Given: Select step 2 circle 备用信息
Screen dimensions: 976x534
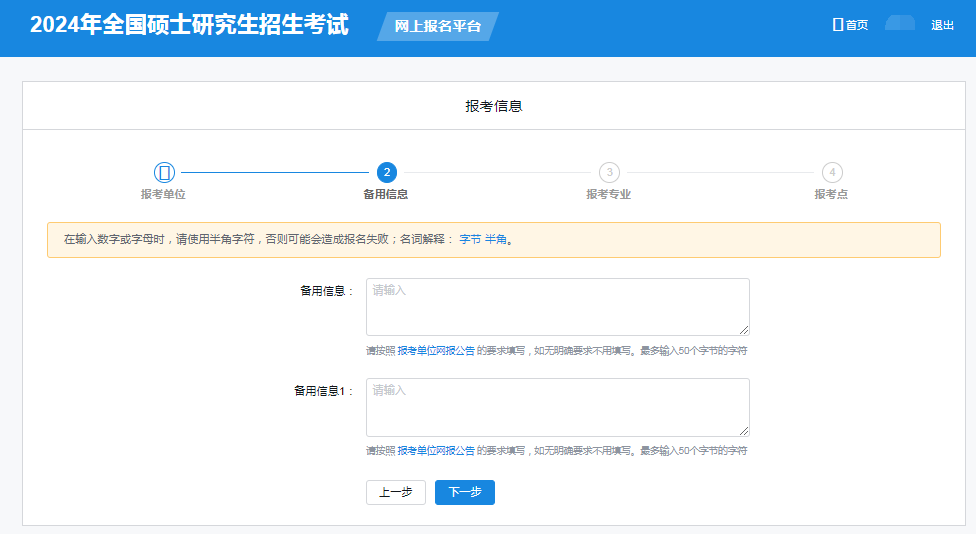Looking at the screenshot, I should [x=387, y=172].
